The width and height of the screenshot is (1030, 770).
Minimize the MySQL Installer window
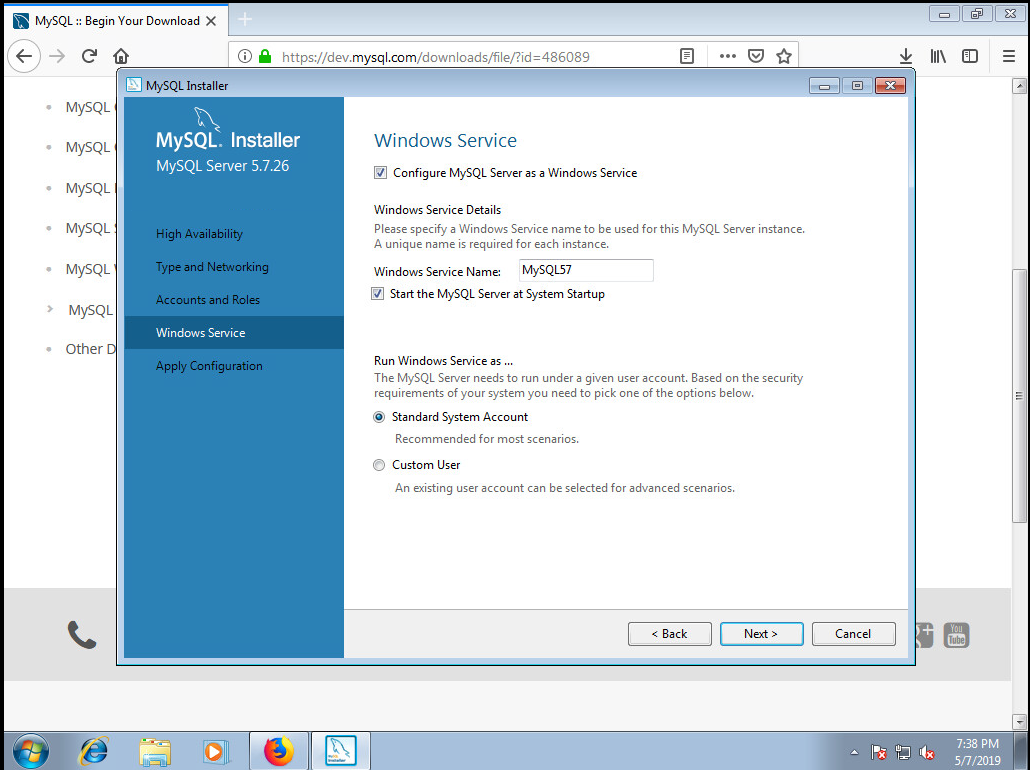(x=824, y=85)
